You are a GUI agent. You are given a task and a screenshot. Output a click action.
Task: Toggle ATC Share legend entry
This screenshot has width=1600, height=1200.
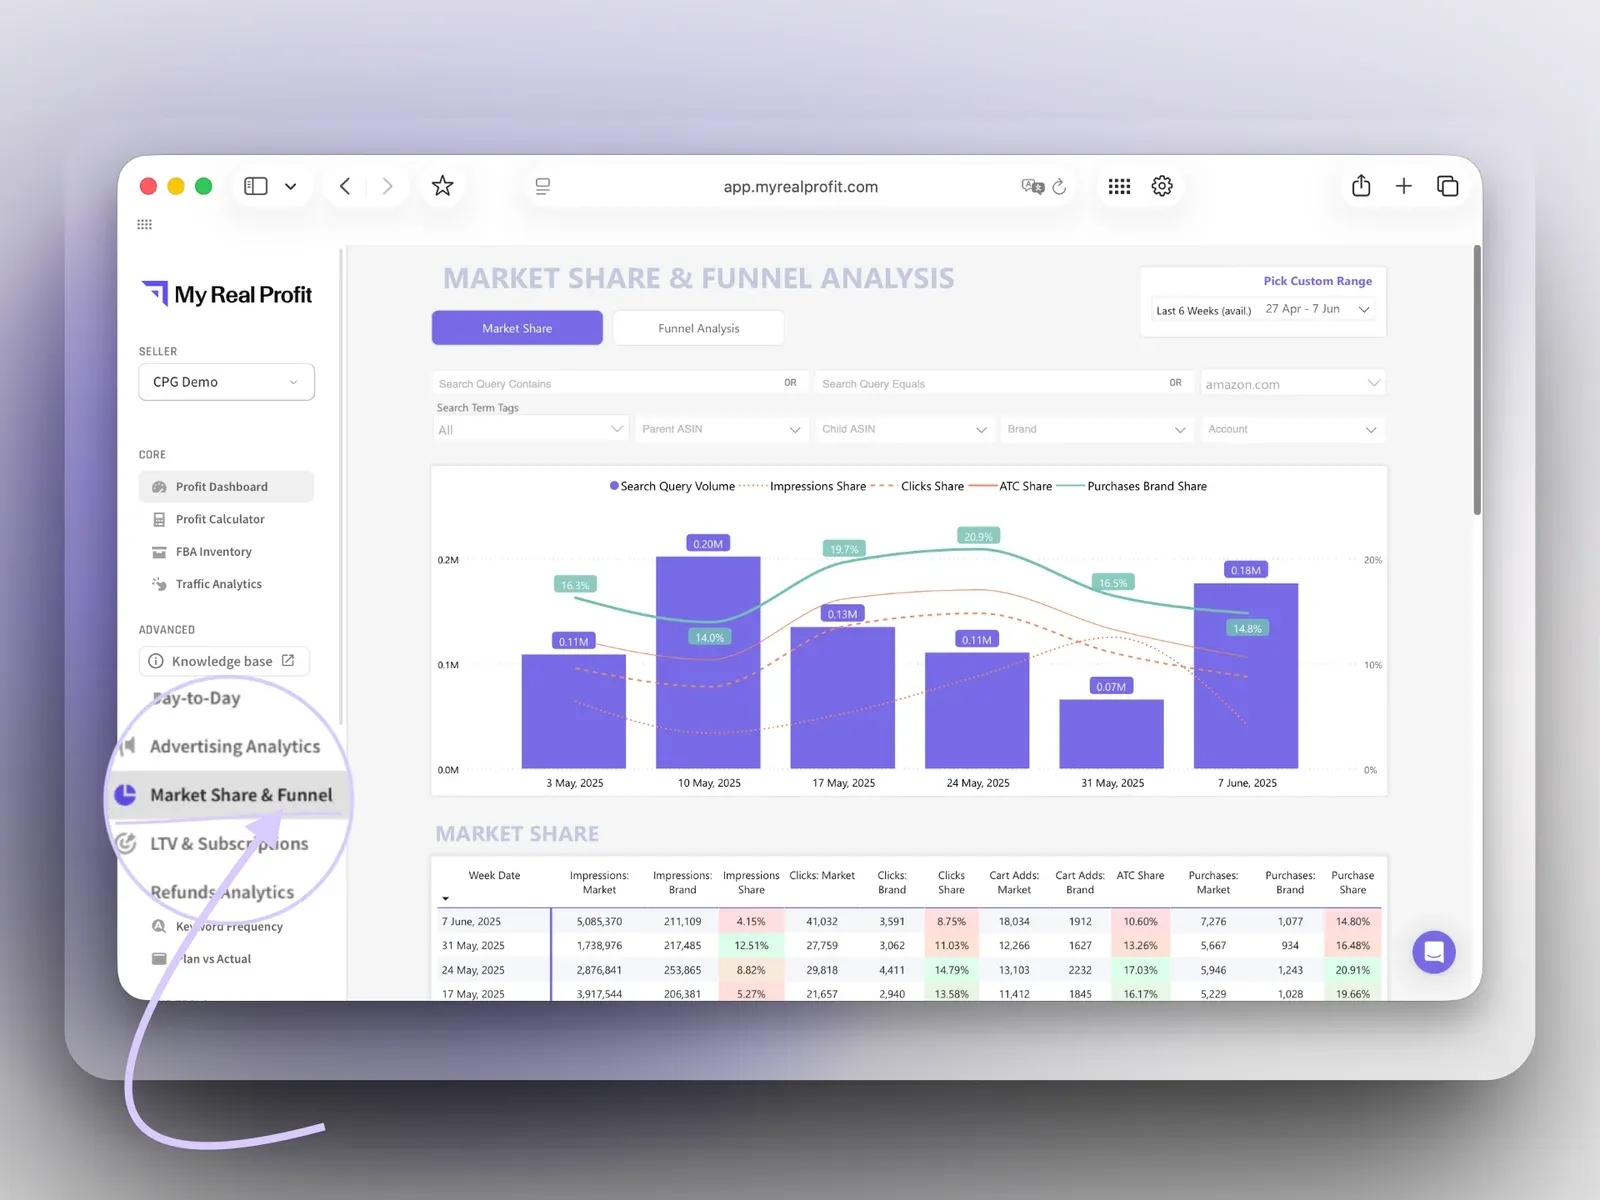click(1011, 486)
